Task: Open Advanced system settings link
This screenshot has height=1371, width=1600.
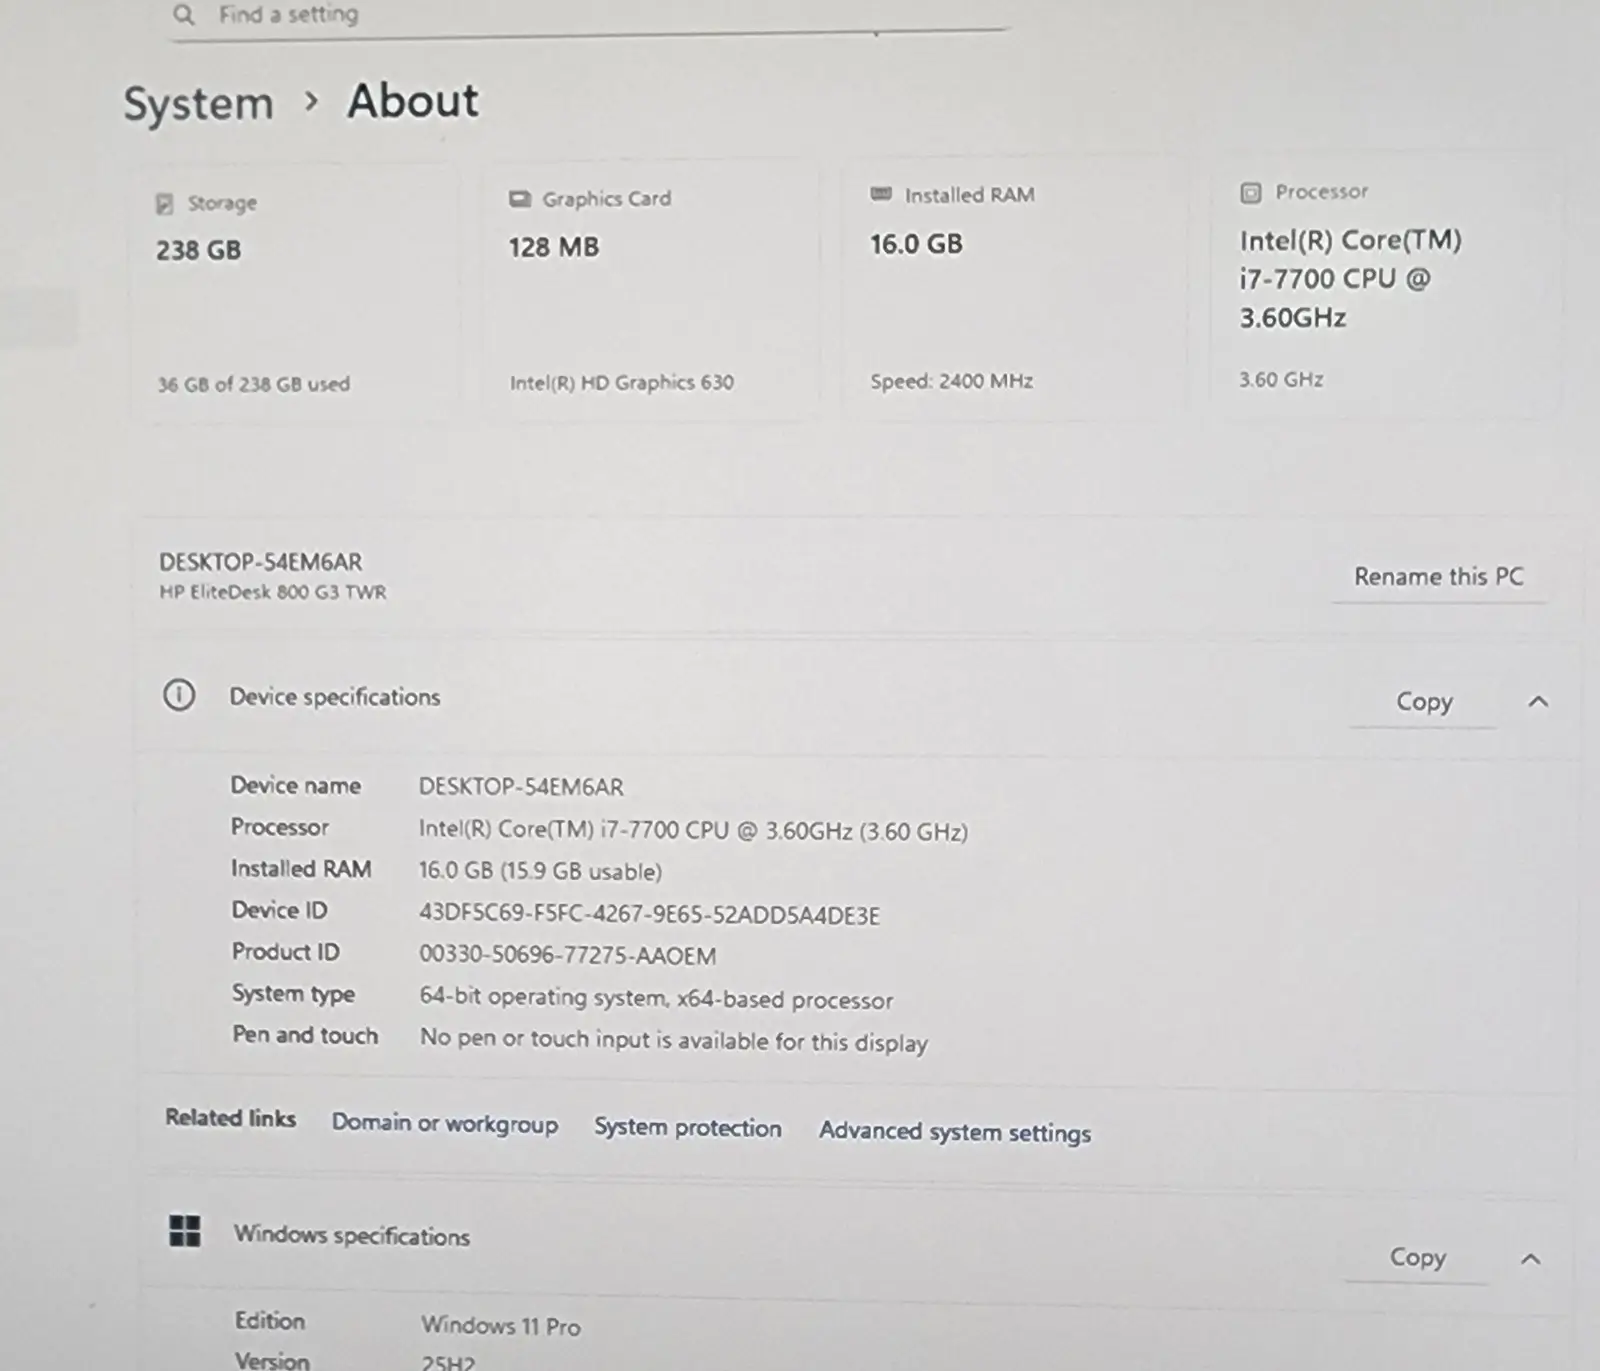Action: coord(955,1132)
